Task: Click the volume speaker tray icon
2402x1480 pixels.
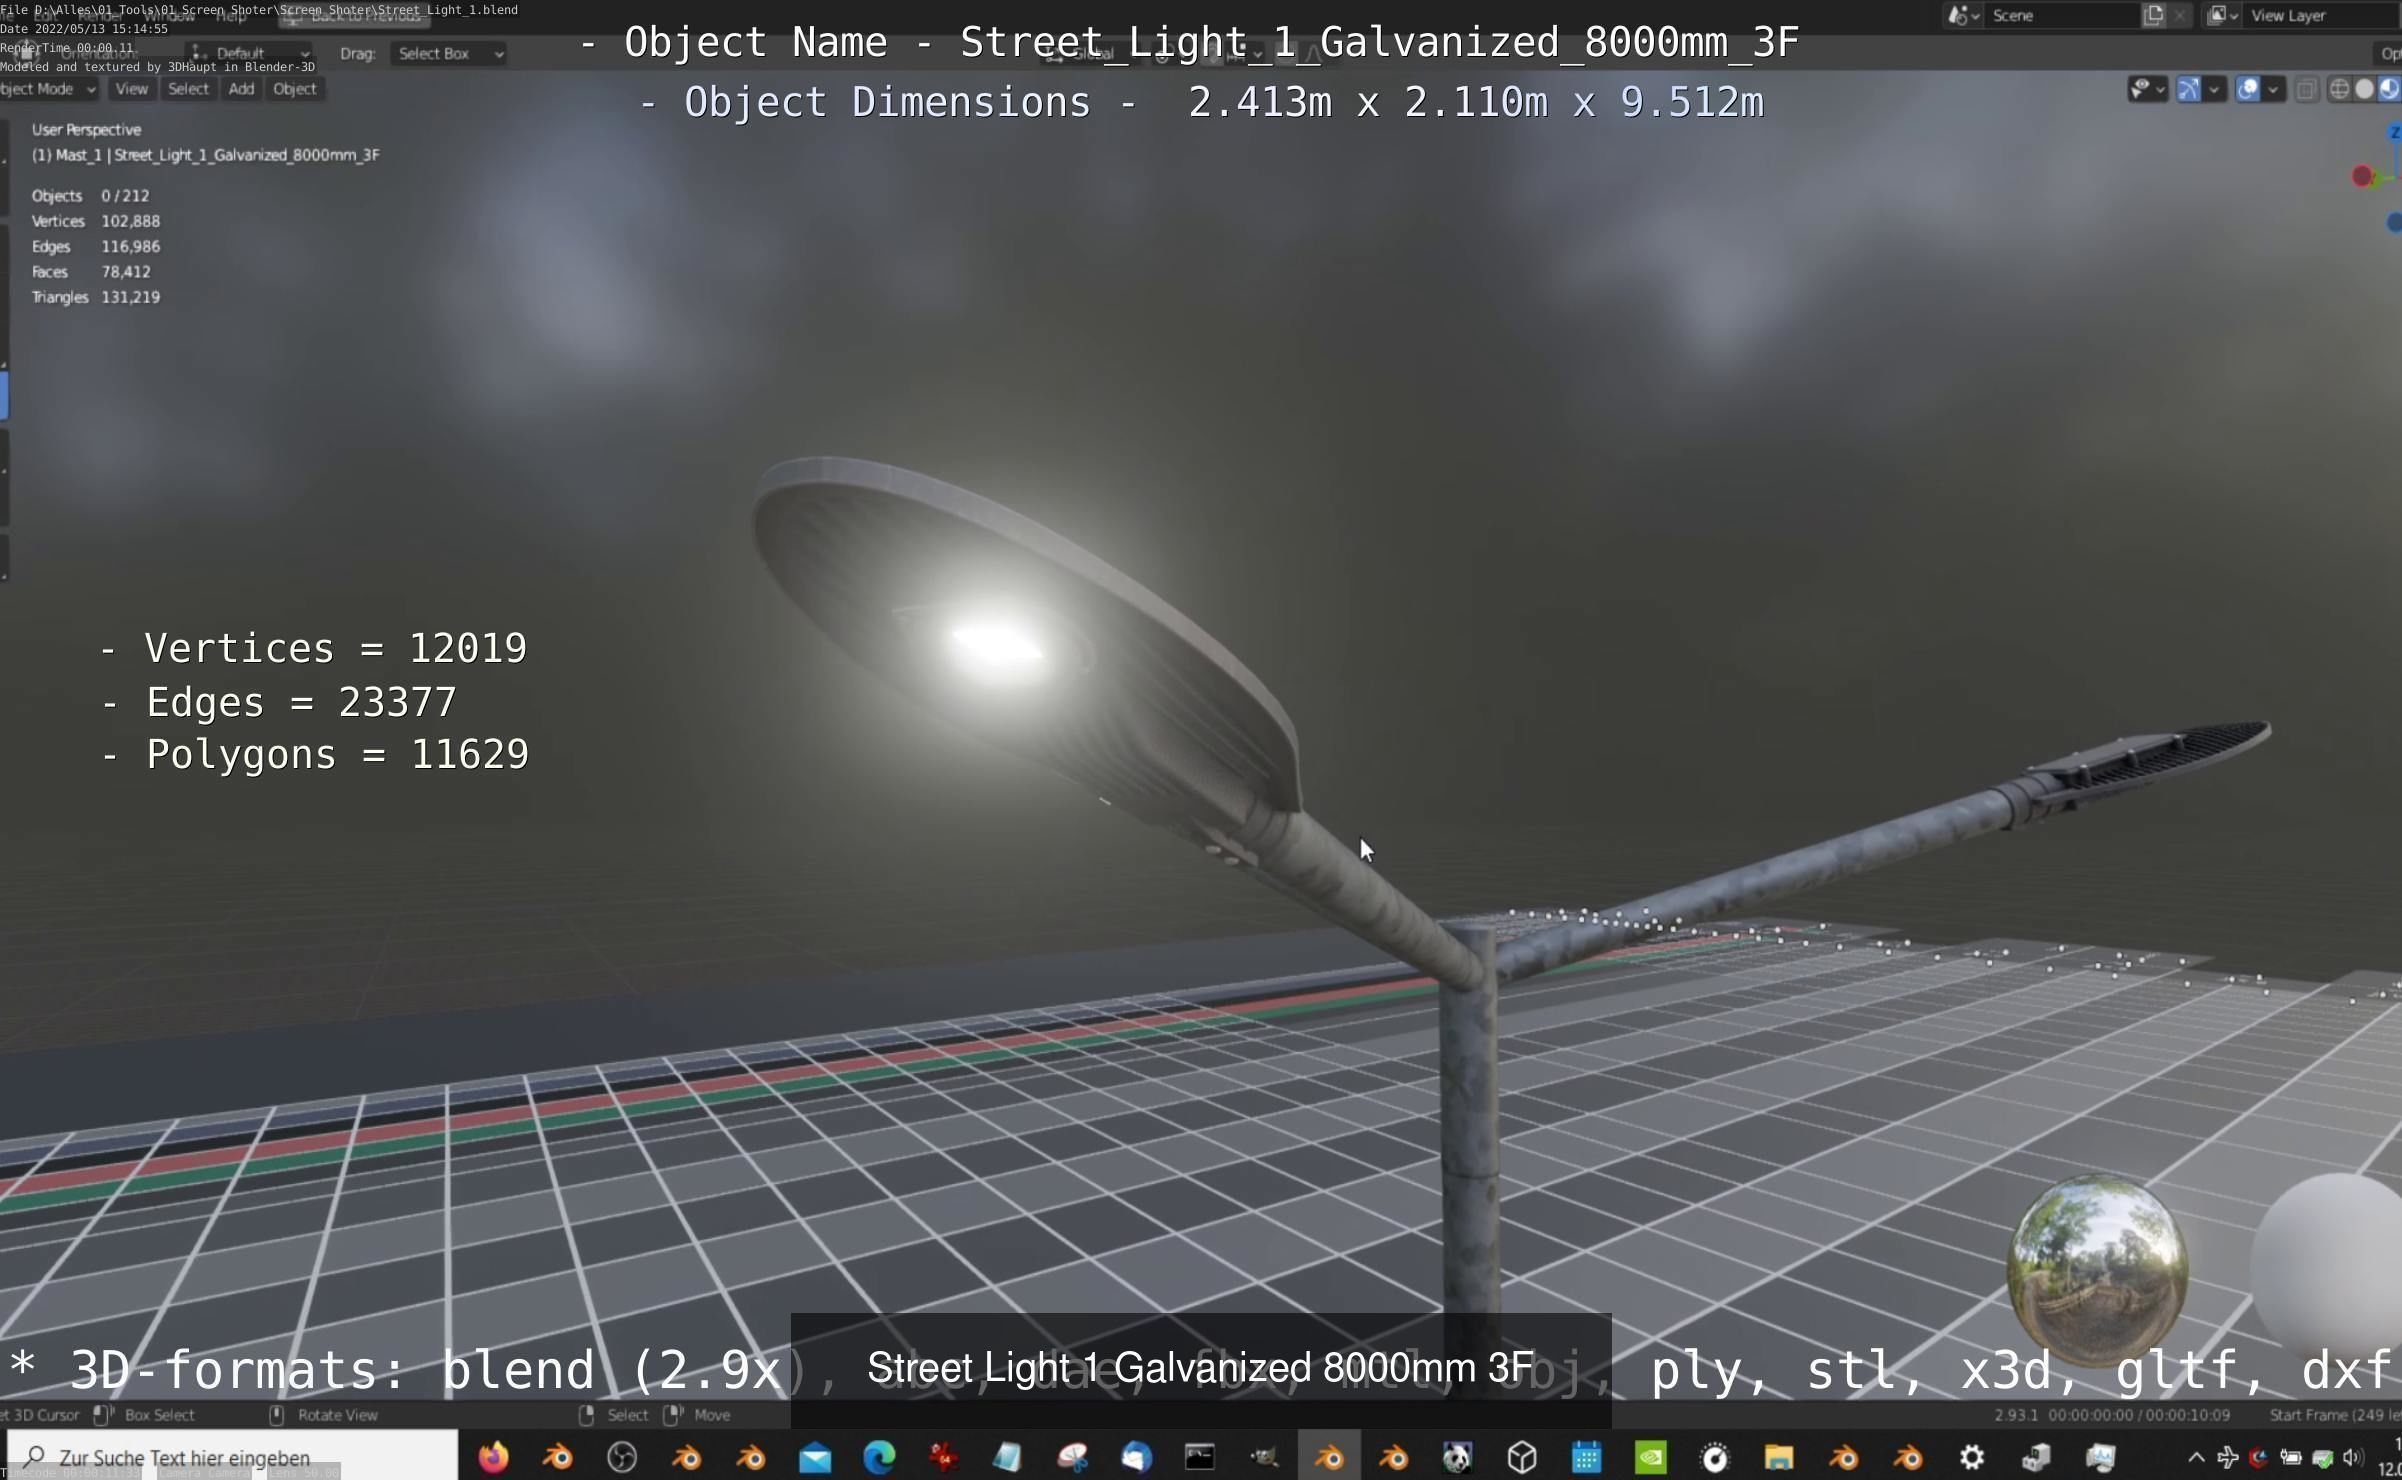Action: point(2353,1458)
